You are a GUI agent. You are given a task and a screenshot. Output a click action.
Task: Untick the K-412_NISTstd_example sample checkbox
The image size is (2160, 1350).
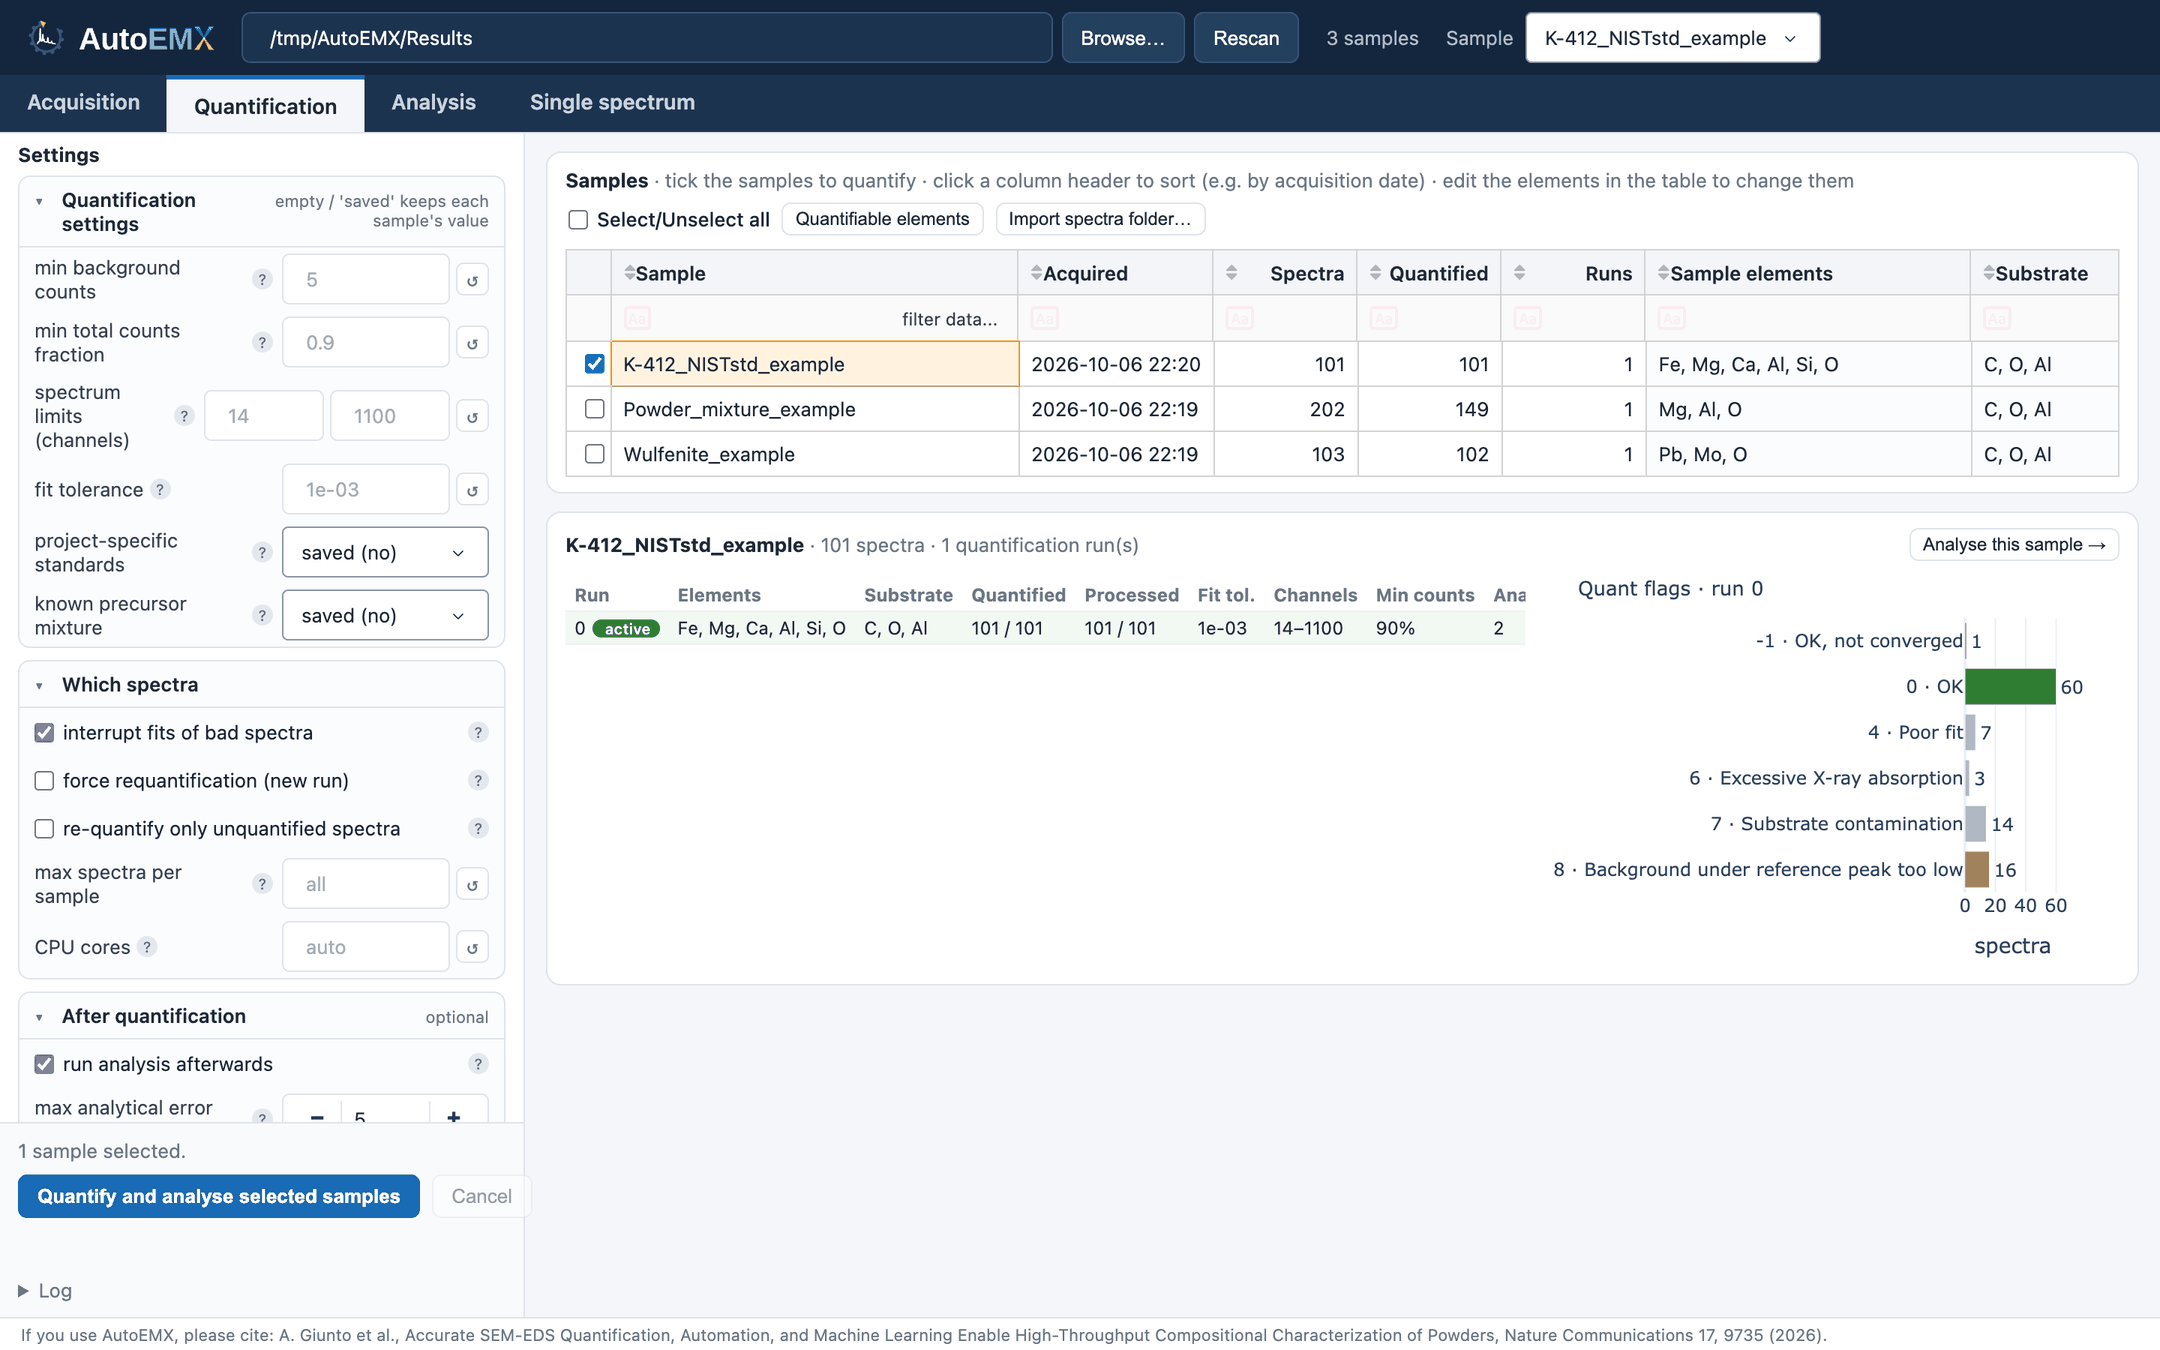coord(594,364)
